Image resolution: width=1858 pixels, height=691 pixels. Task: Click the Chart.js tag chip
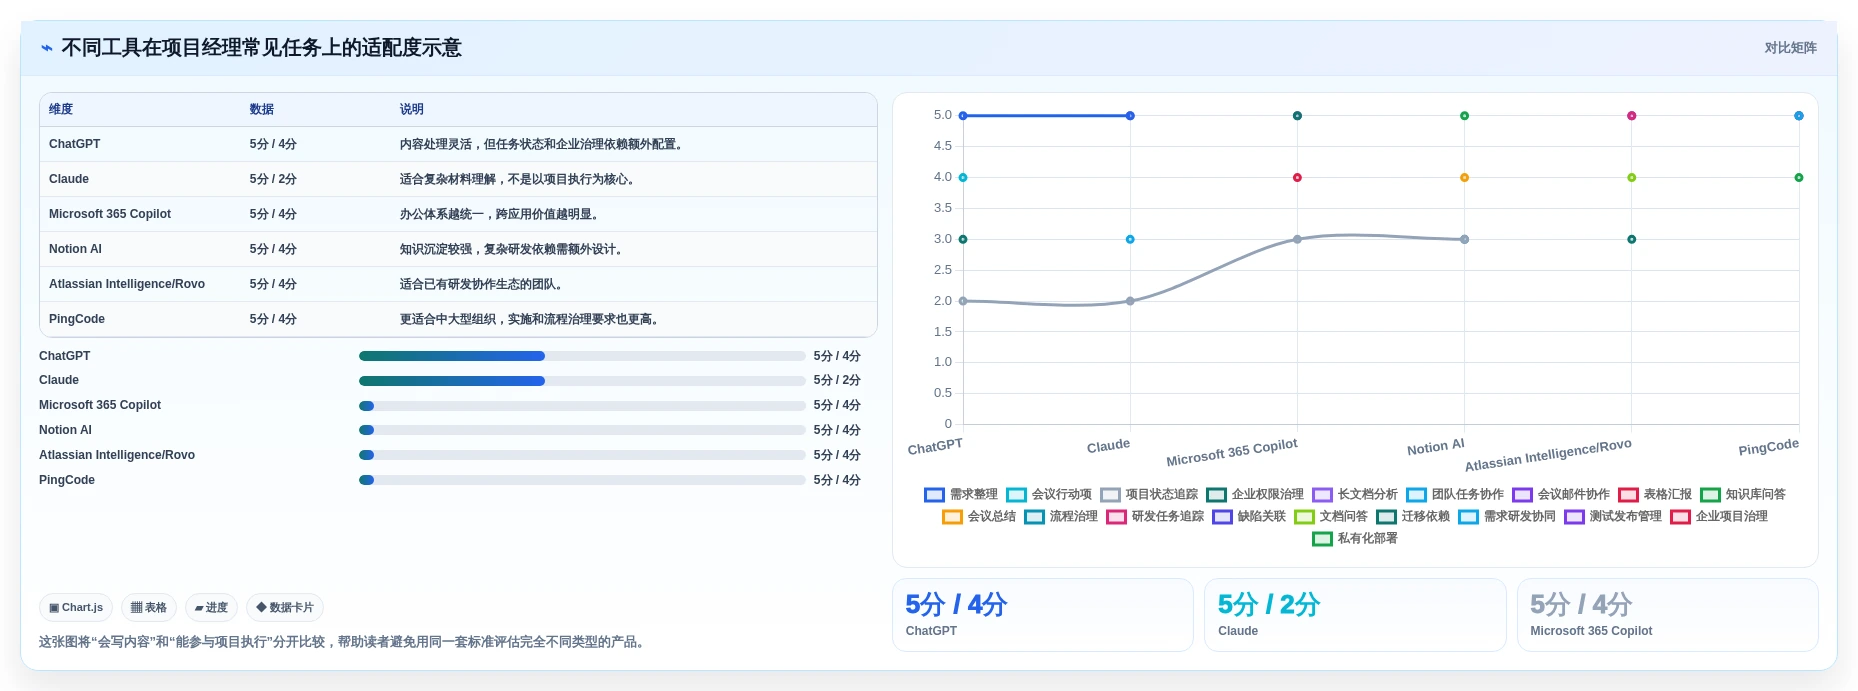76,607
